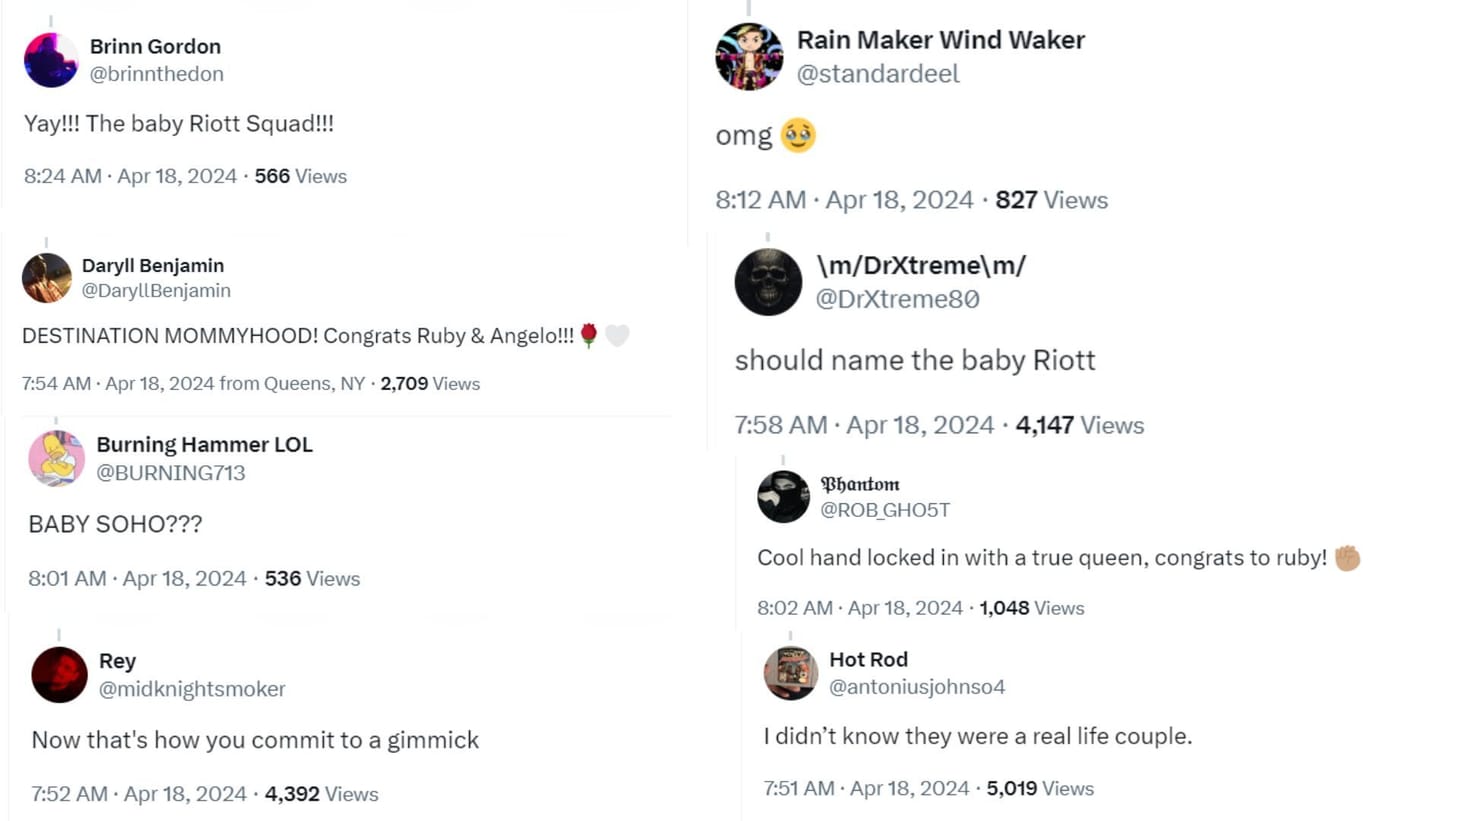Click the @antoniusjohnso4 handle
Screen dimensions: 1460x821
pyautogui.click(x=917, y=687)
